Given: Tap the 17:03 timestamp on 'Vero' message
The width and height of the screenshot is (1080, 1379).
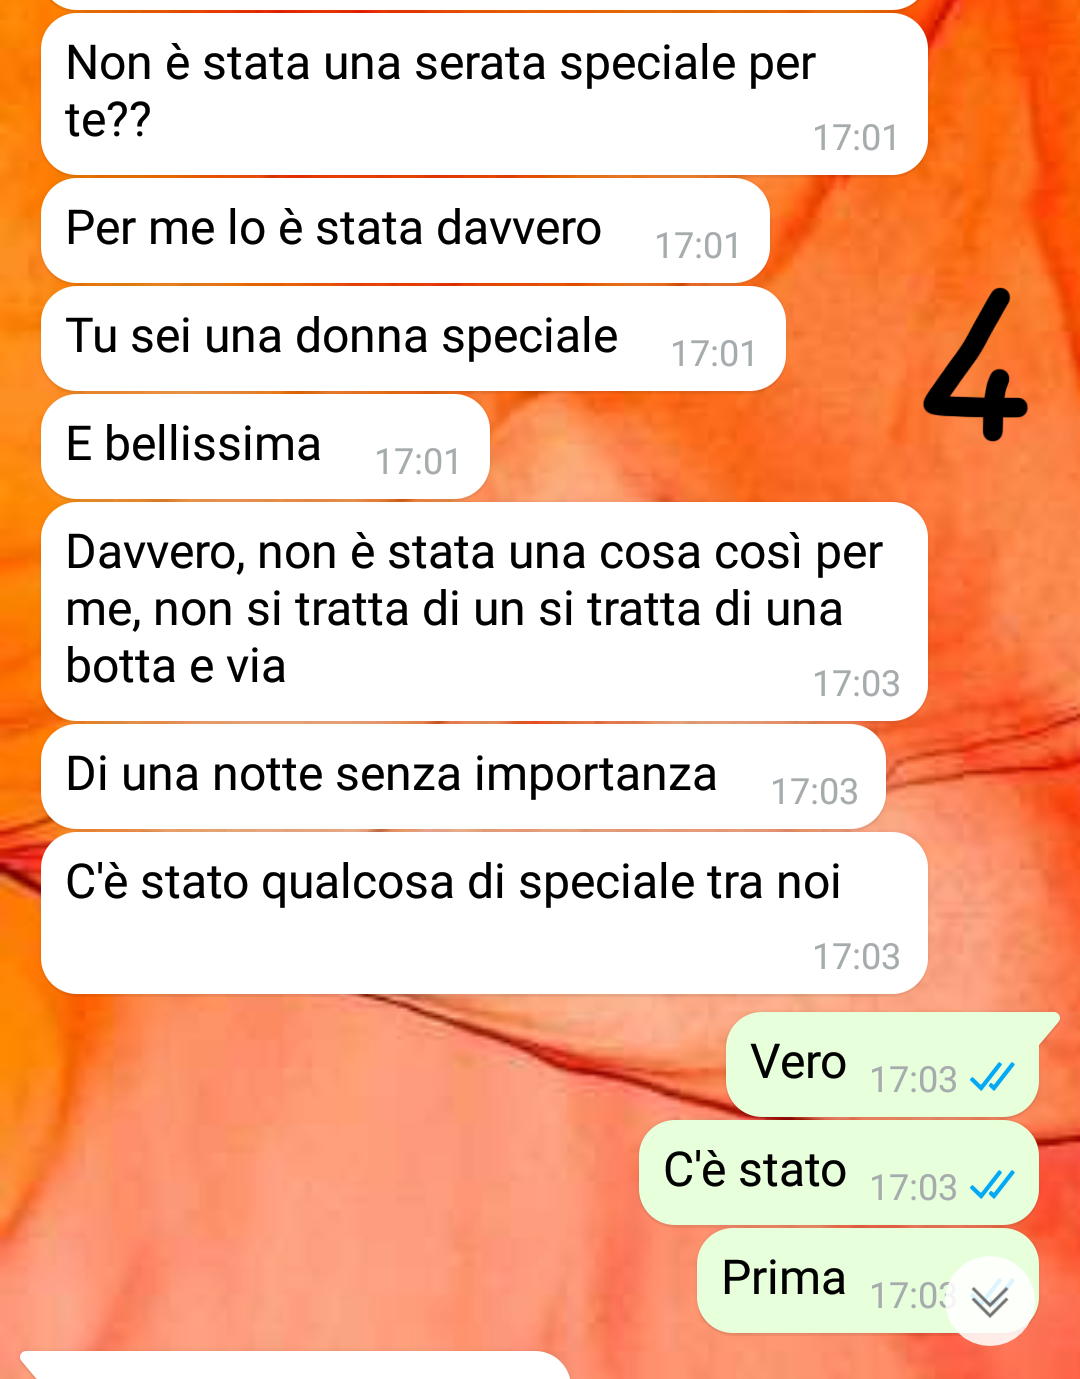Looking at the screenshot, I should point(913,1080).
